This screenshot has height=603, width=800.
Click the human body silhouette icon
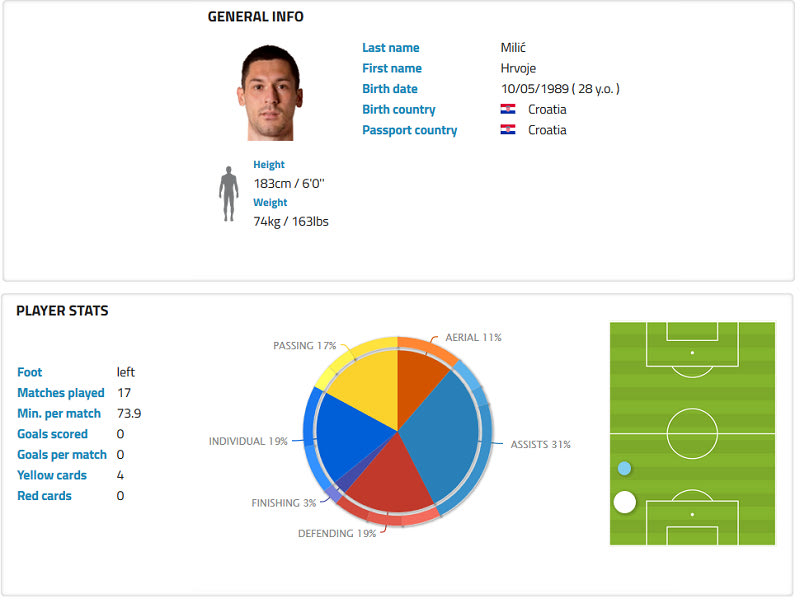229,193
